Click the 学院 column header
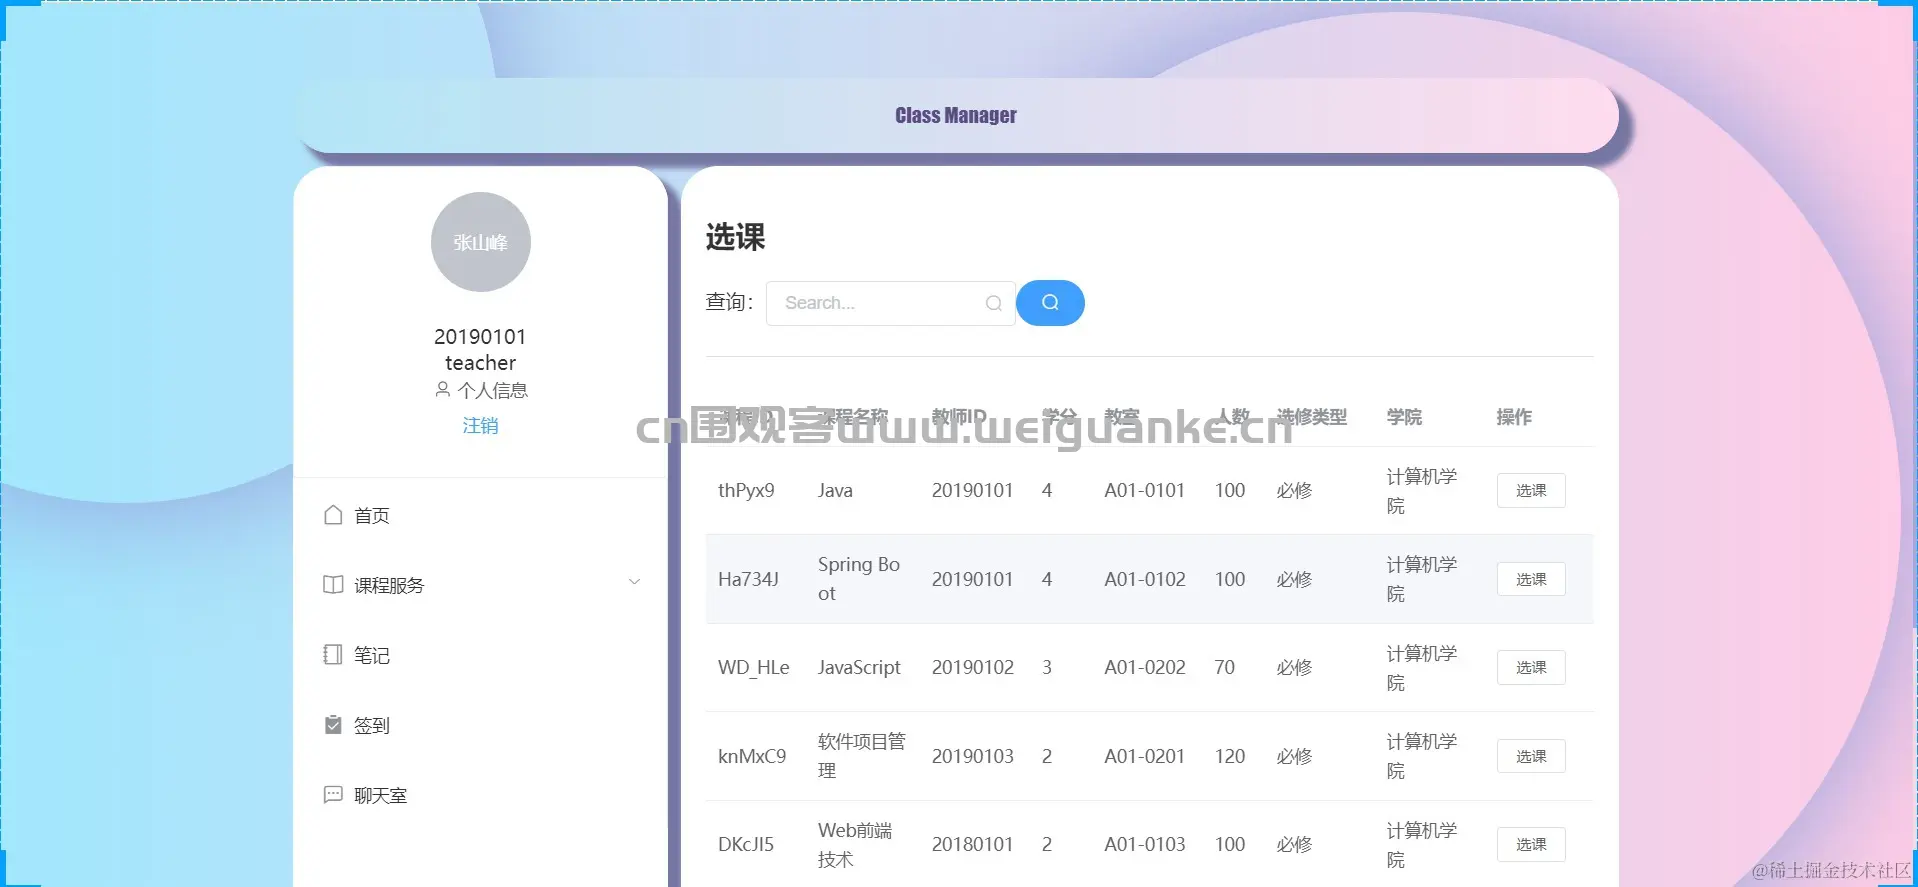This screenshot has height=887, width=1918. 1404,417
